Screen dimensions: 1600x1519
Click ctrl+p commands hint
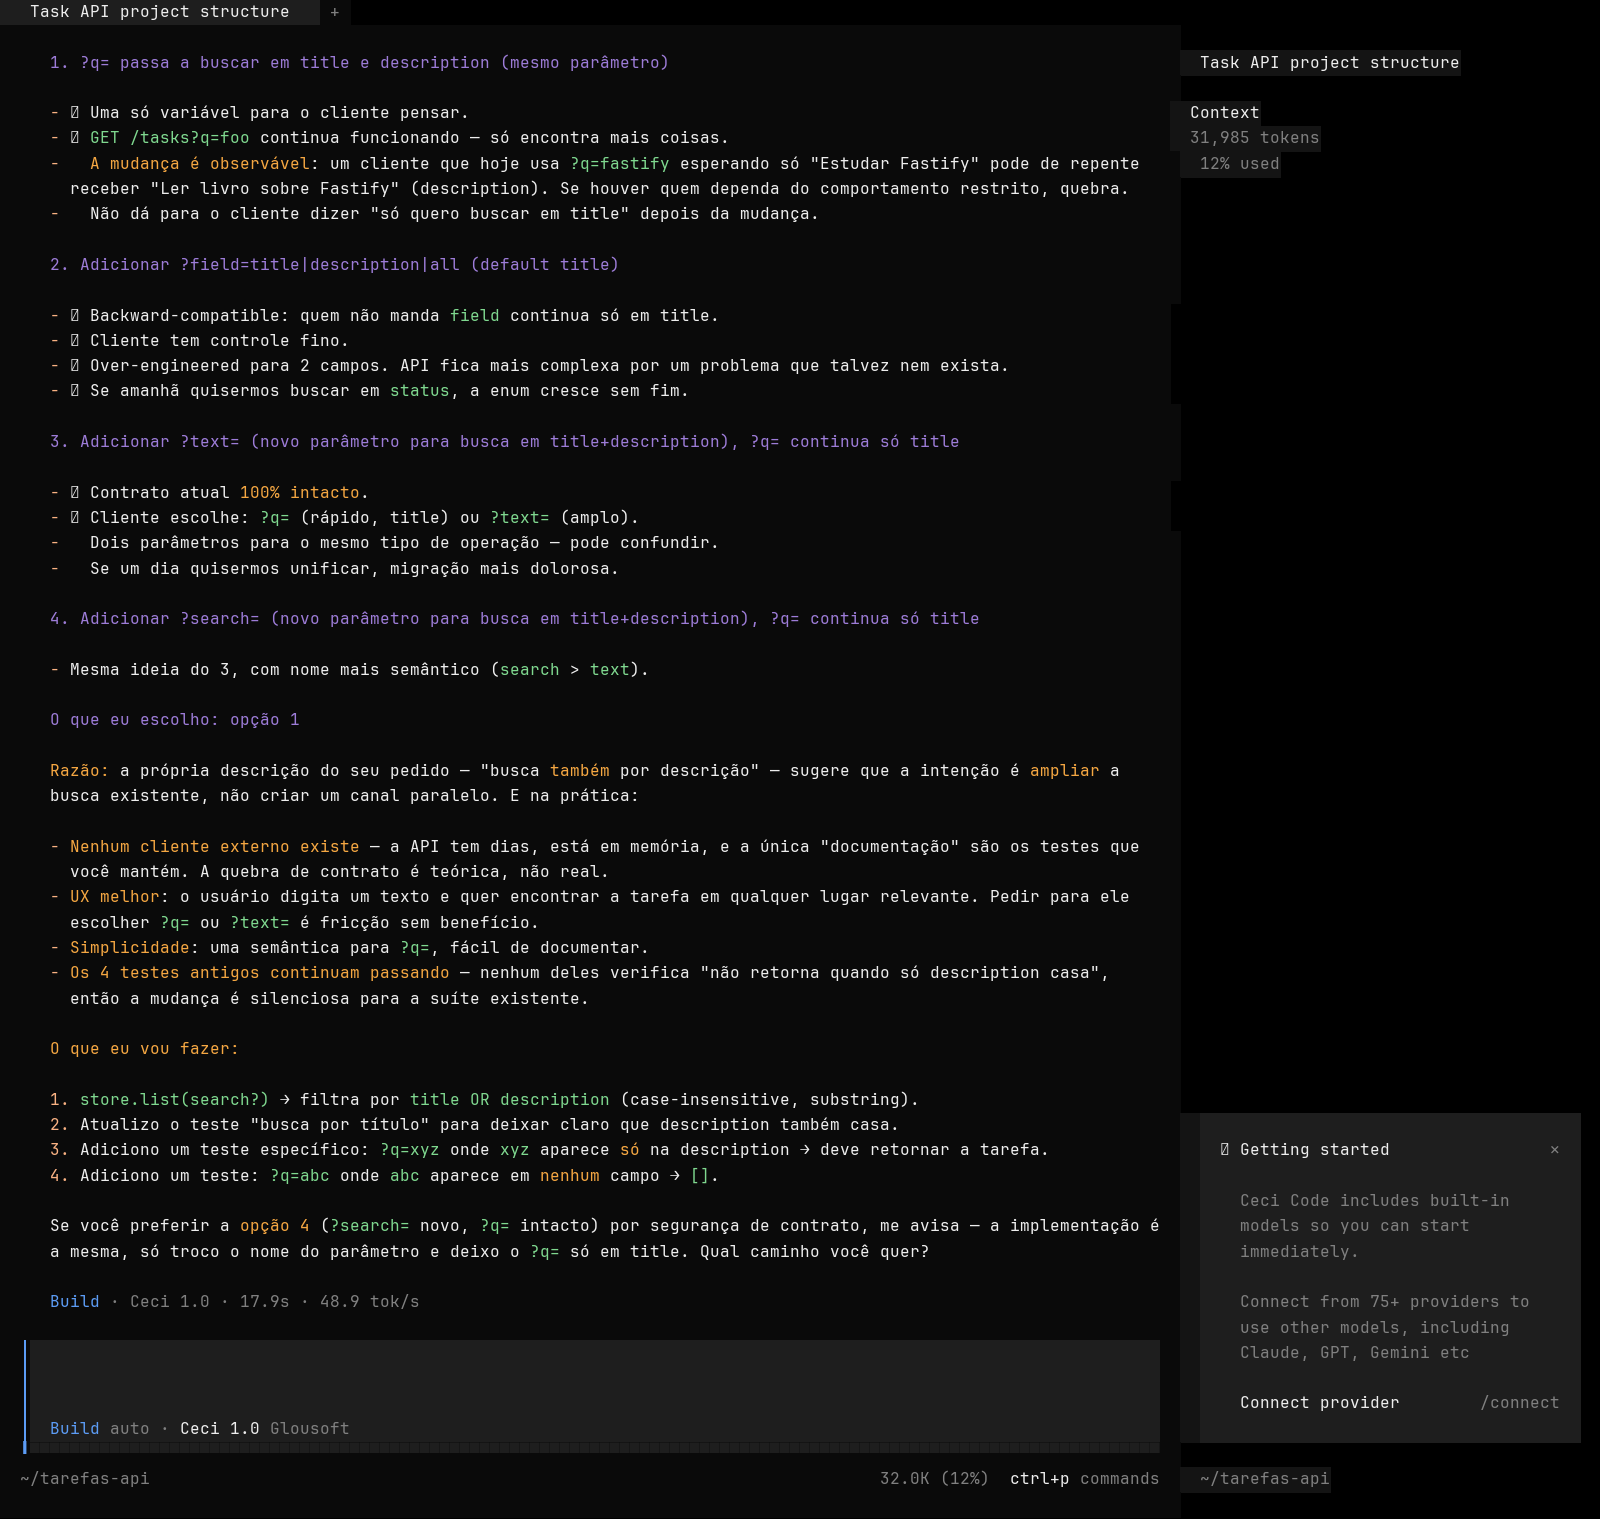coord(1084,1479)
